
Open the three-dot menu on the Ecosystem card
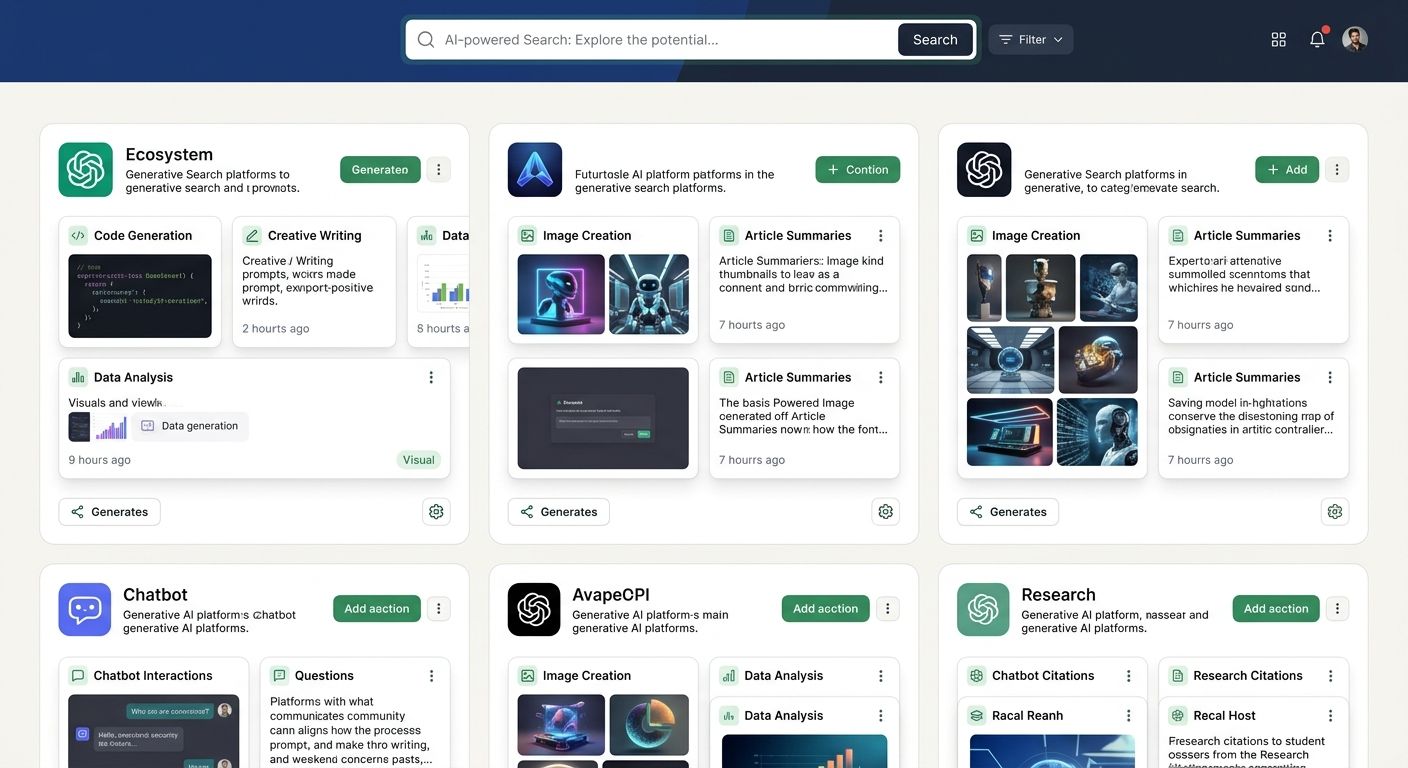(x=439, y=169)
